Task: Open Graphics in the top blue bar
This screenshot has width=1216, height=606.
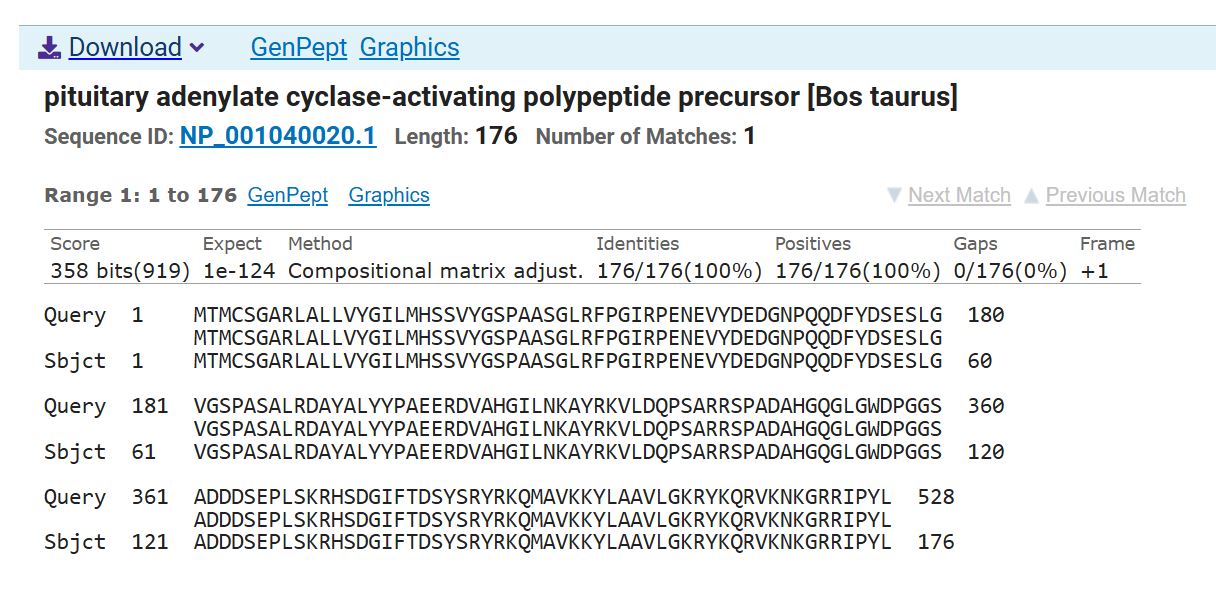Action: 409,47
